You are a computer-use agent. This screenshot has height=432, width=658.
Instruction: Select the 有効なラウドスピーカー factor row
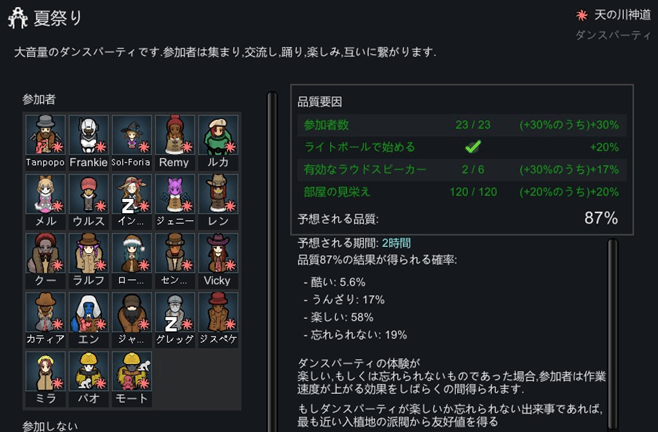click(462, 169)
